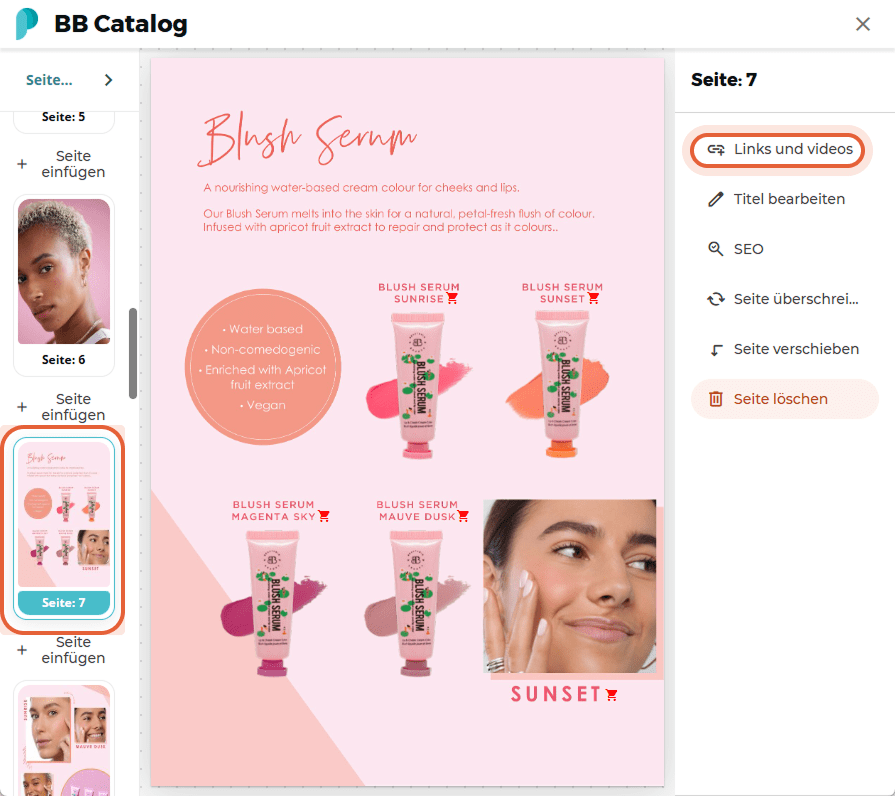Click the cart icon beside Magenta Sky
The width and height of the screenshot is (895, 796).
coord(324,516)
